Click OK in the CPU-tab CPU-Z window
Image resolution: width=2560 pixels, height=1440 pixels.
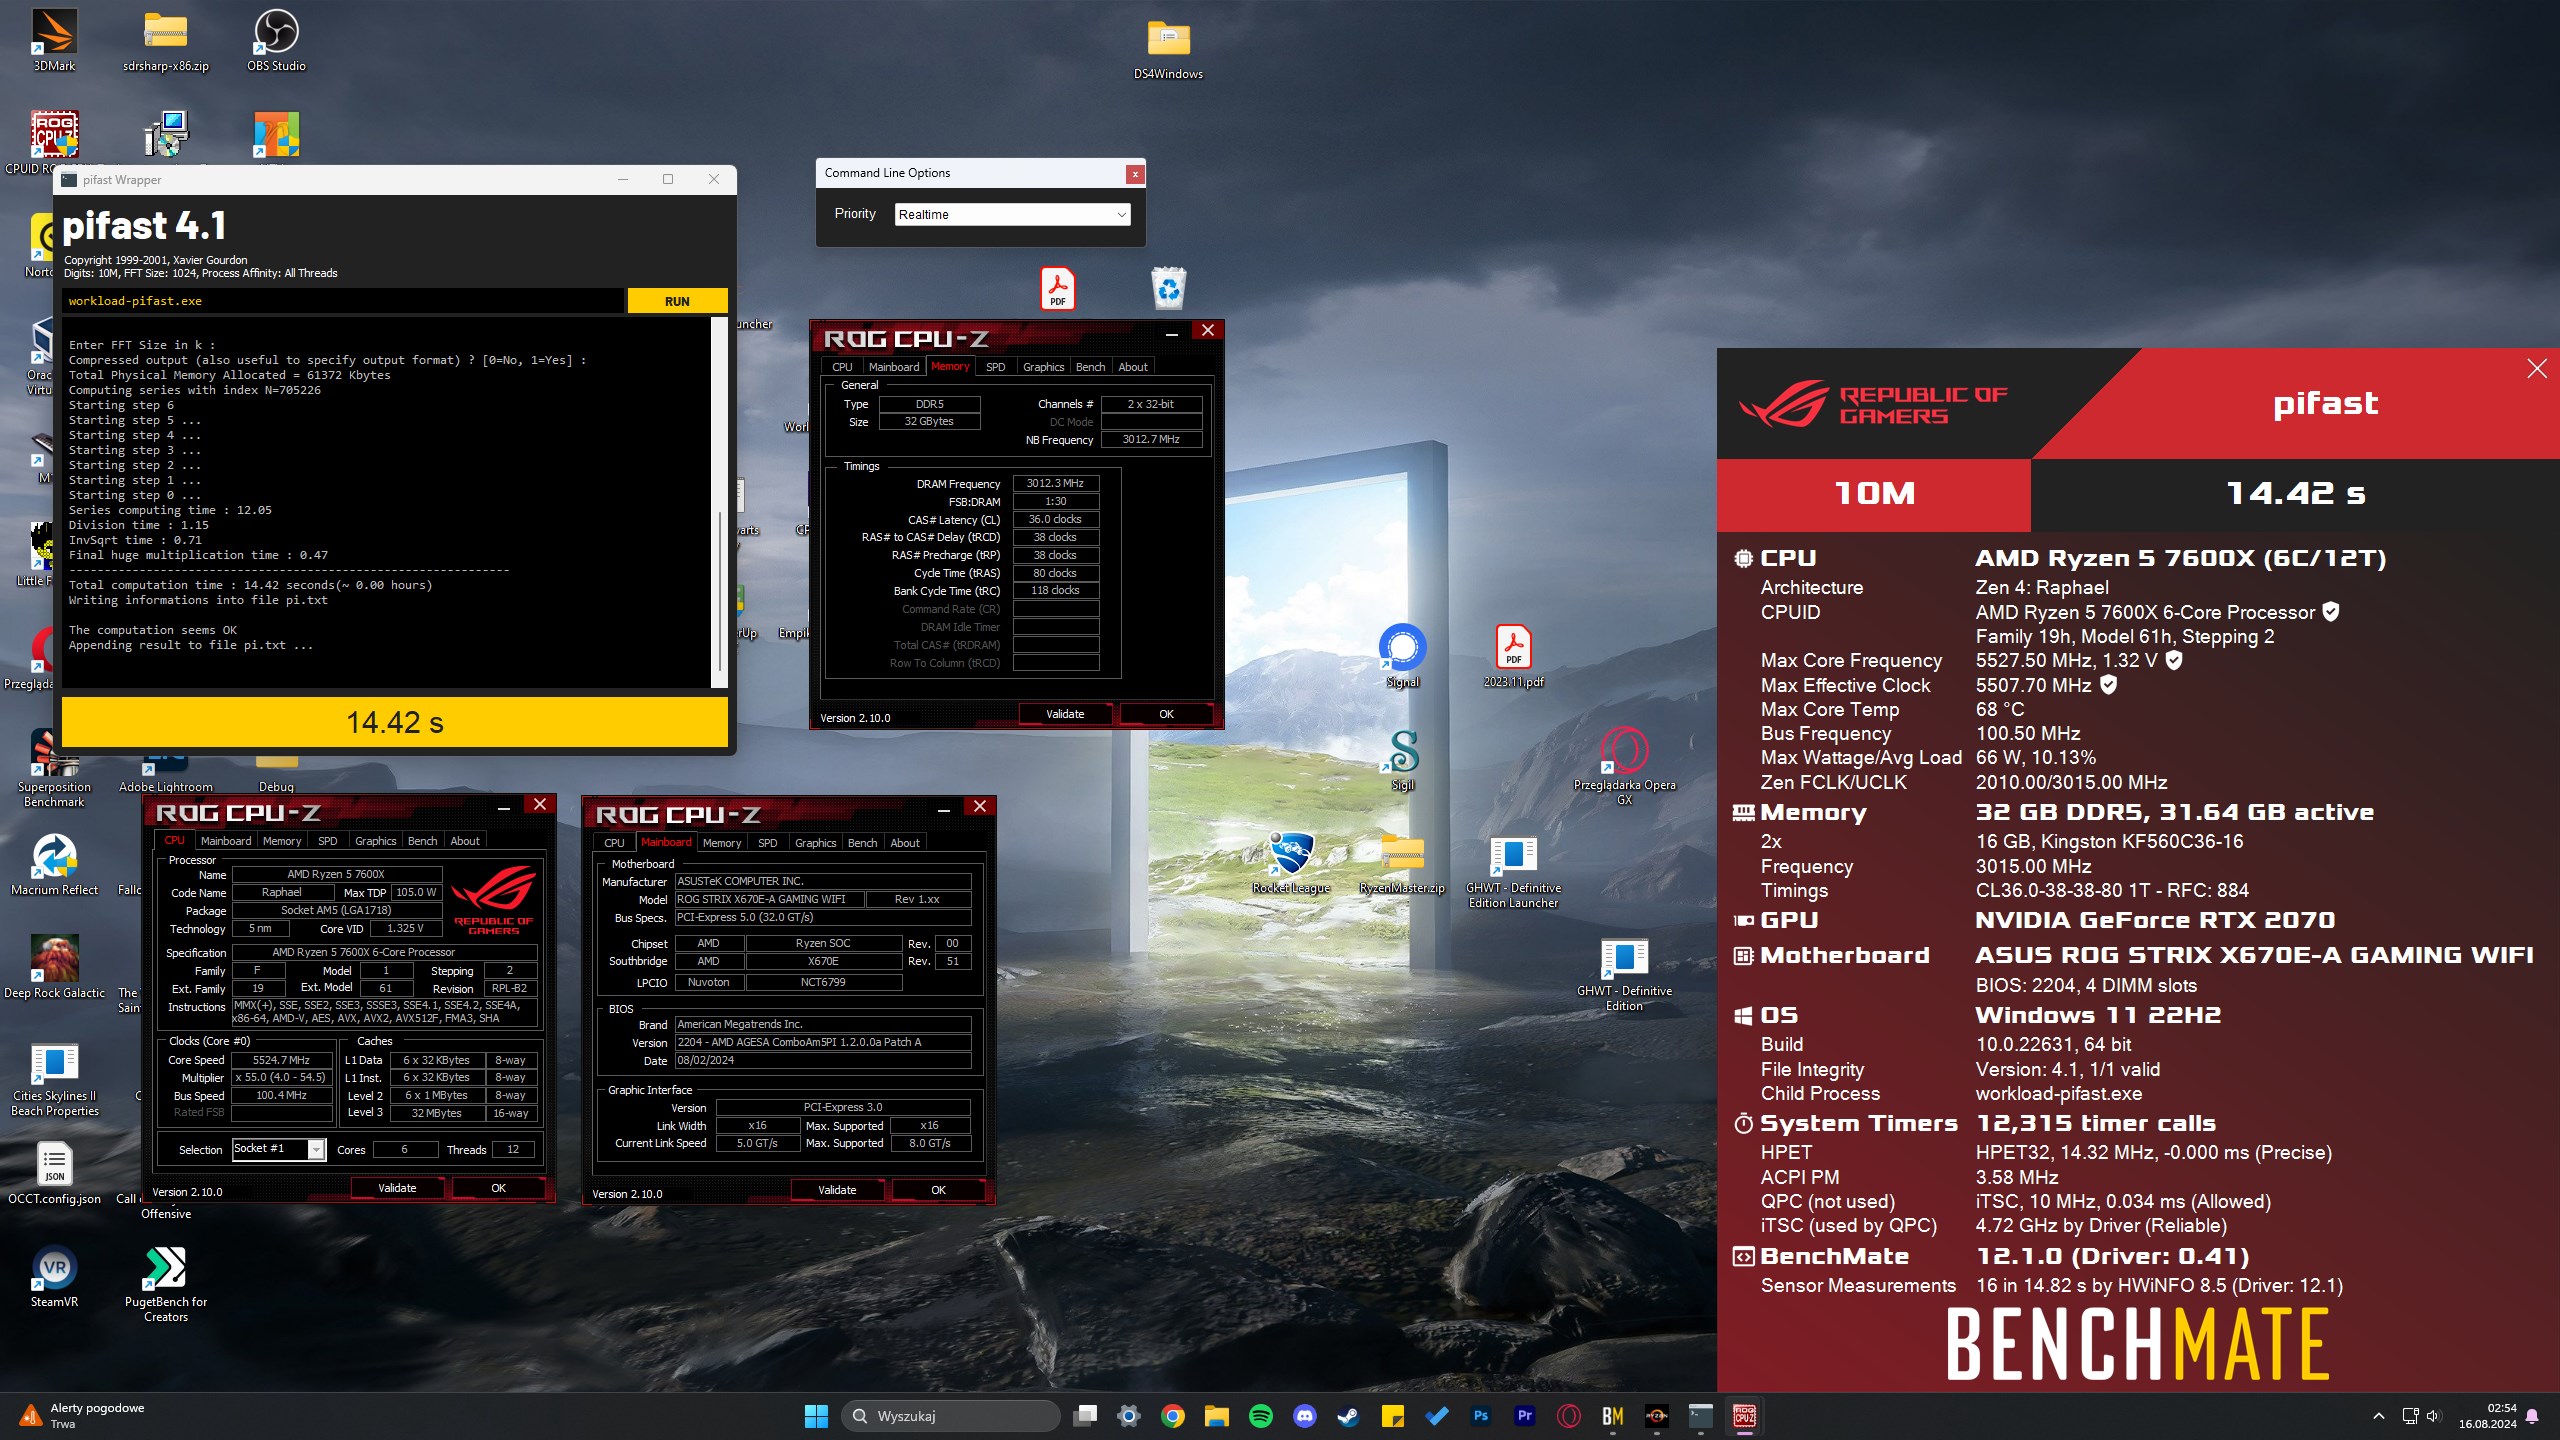498,1188
